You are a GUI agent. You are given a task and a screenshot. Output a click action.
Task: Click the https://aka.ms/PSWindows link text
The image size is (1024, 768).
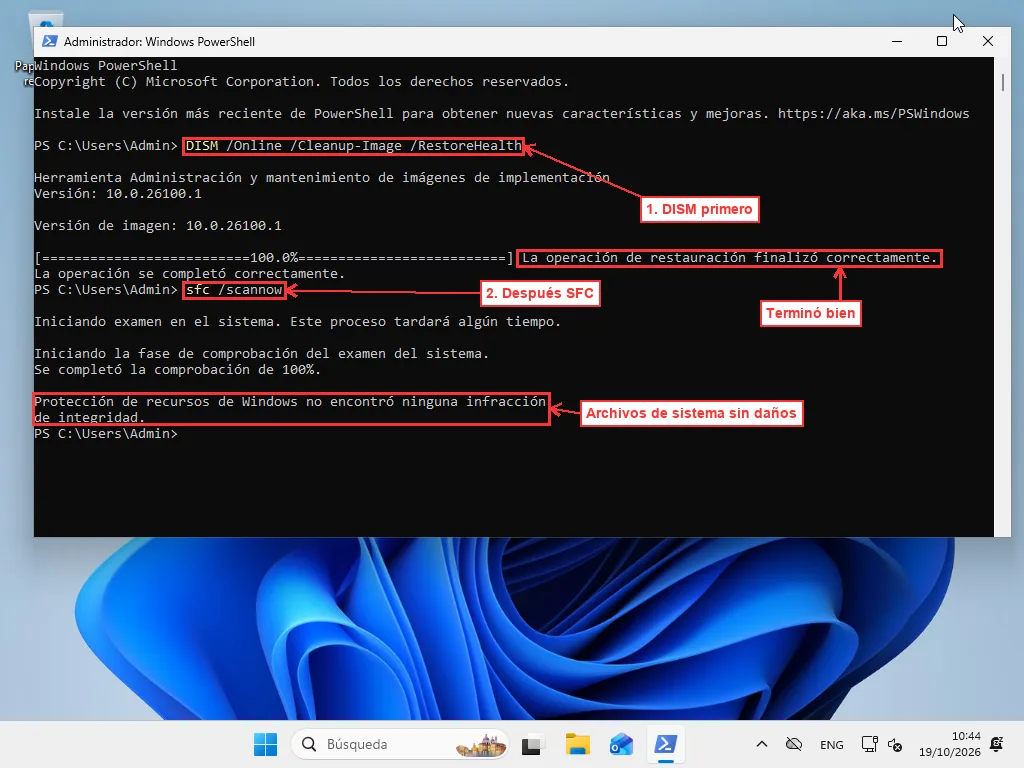click(x=873, y=114)
